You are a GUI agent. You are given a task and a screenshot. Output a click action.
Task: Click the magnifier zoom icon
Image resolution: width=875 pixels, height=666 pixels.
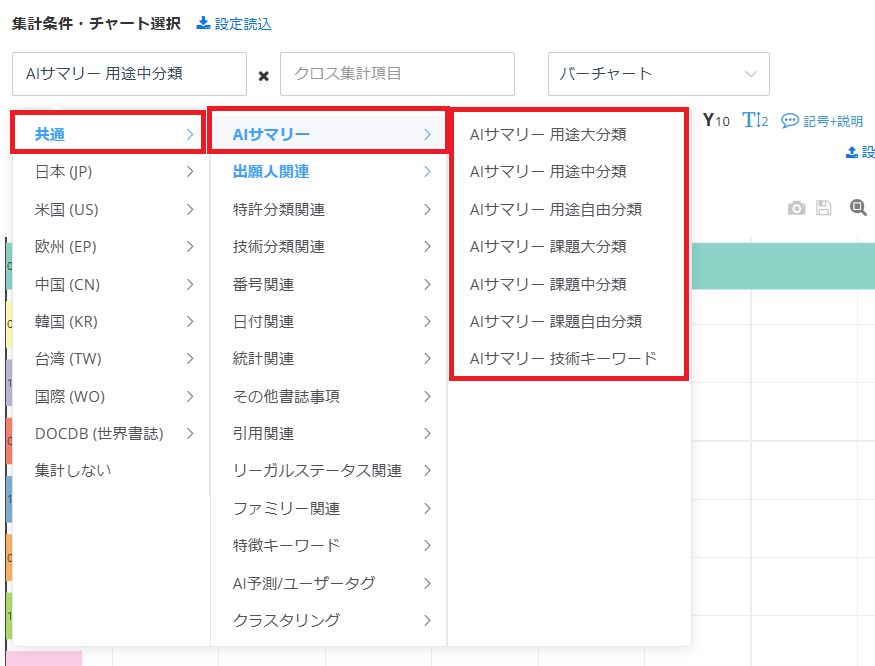coord(857,207)
